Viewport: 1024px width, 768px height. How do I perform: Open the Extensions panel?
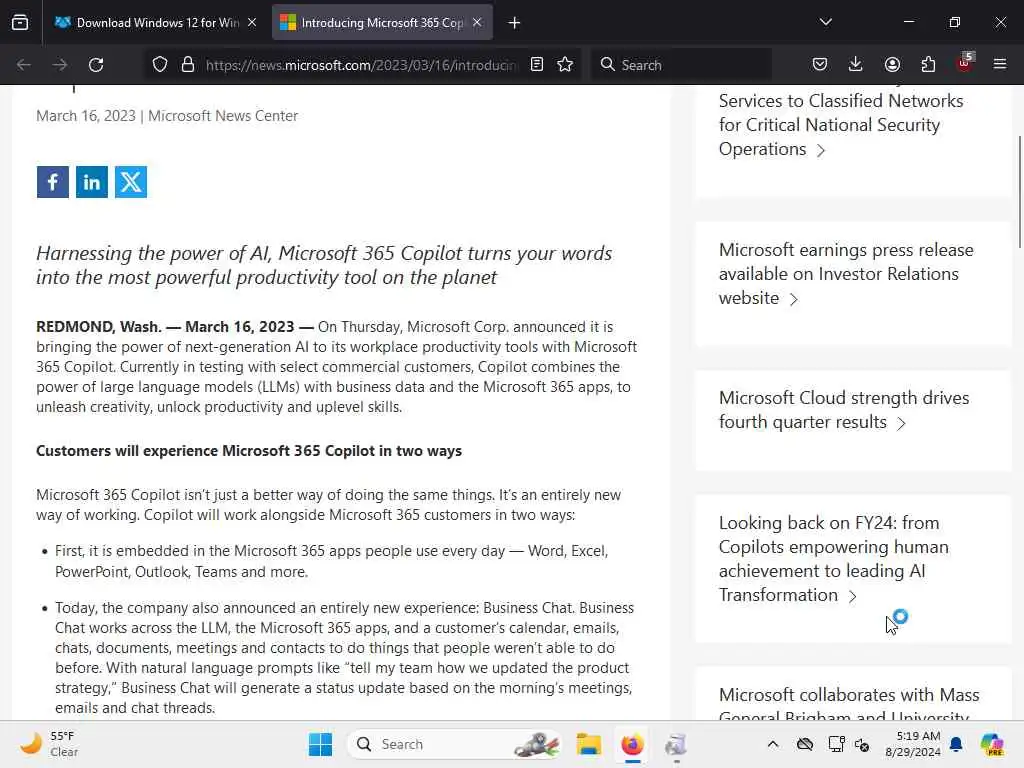(x=928, y=65)
